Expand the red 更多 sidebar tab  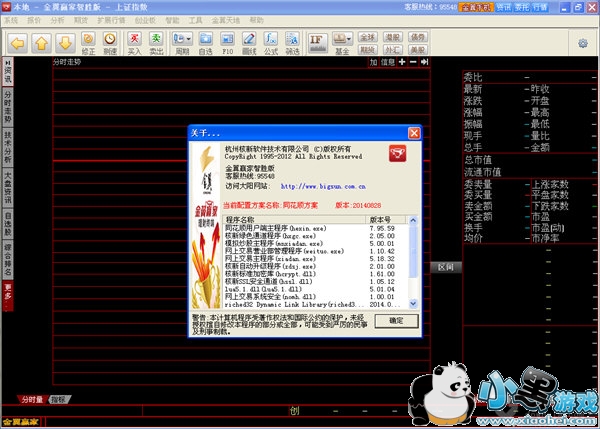pos(8,296)
